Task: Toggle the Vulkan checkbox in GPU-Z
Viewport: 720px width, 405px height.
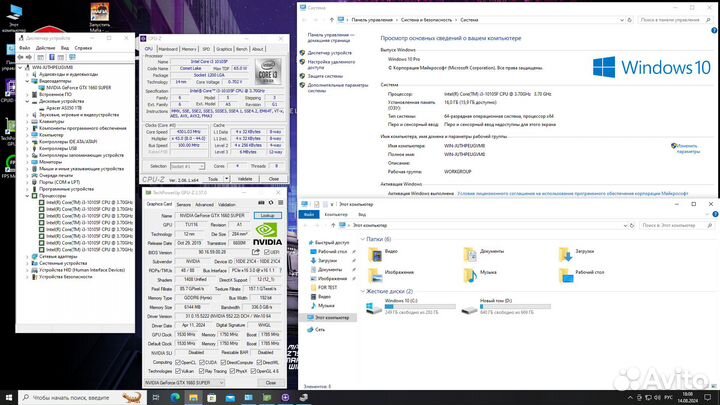Action: click(178, 371)
